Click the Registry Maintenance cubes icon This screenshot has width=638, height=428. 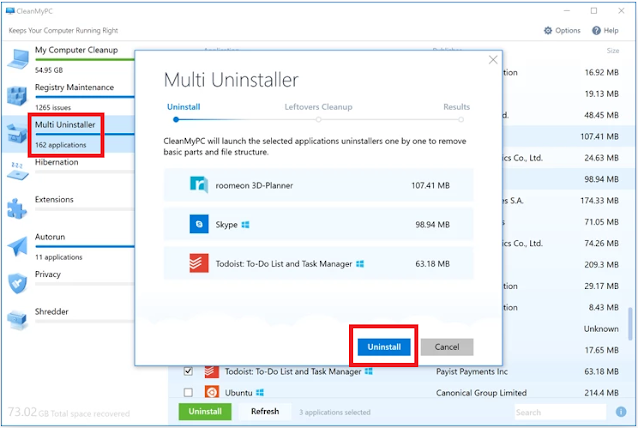point(17,96)
